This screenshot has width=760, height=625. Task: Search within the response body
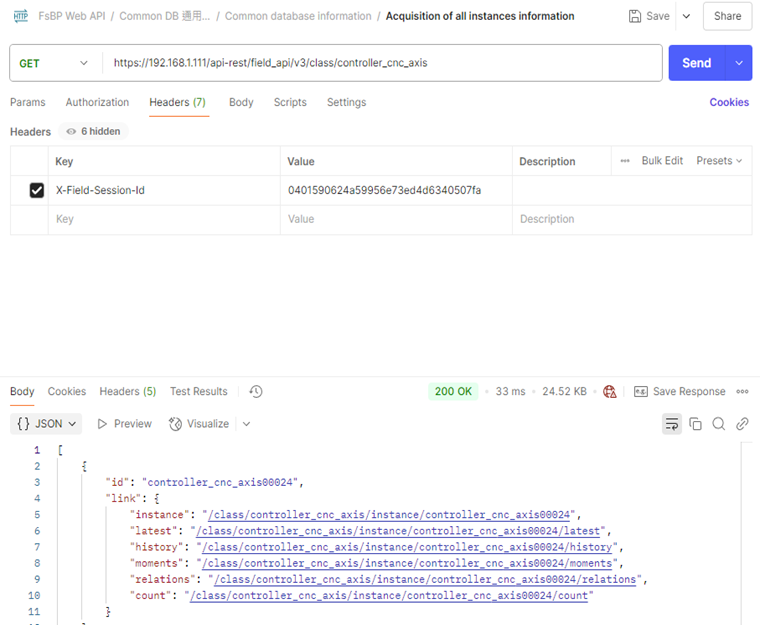click(x=719, y=424)
